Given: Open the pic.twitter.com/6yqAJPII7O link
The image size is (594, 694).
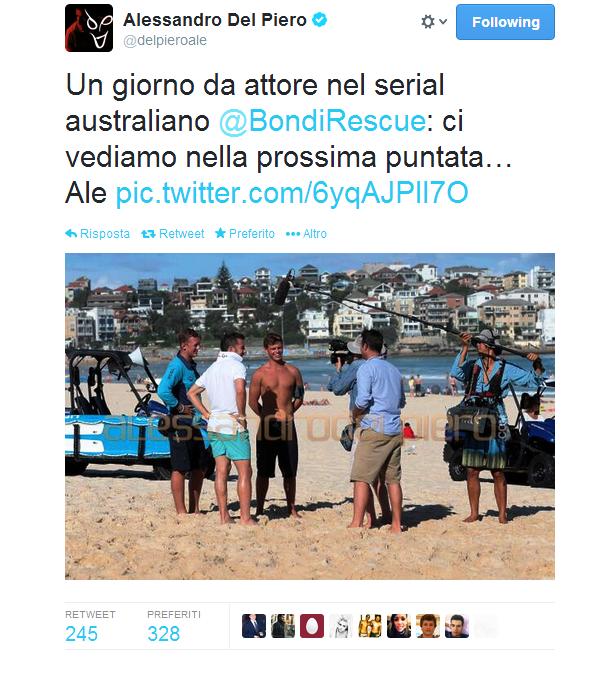Looking at the screenshot, I should pyautogui.click(x=292, y=193).
